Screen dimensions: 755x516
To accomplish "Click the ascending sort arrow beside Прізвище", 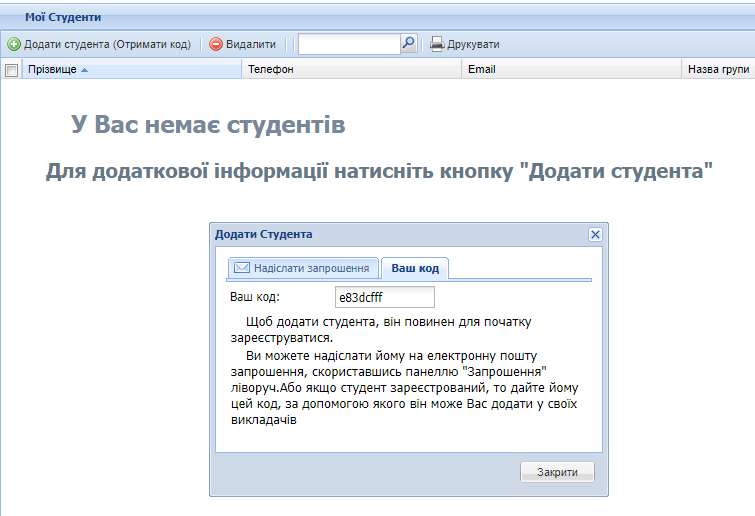I will click(x=84, y=70).
